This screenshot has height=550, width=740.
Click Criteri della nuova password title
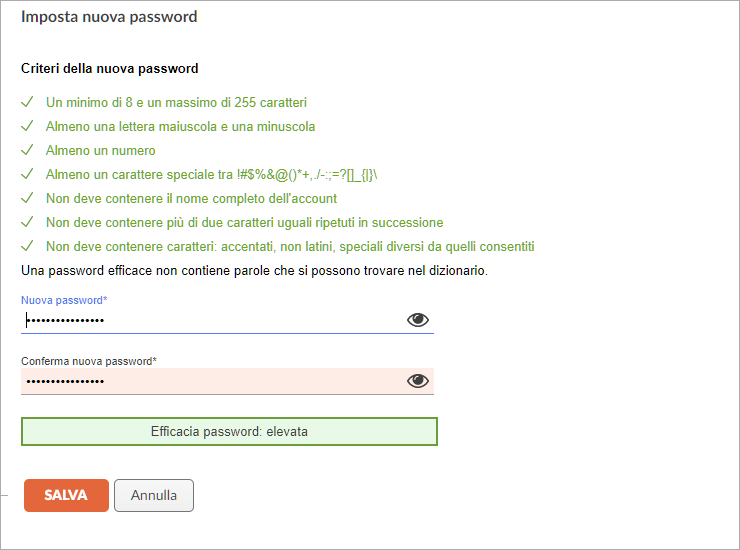click(x=109, y=69)
